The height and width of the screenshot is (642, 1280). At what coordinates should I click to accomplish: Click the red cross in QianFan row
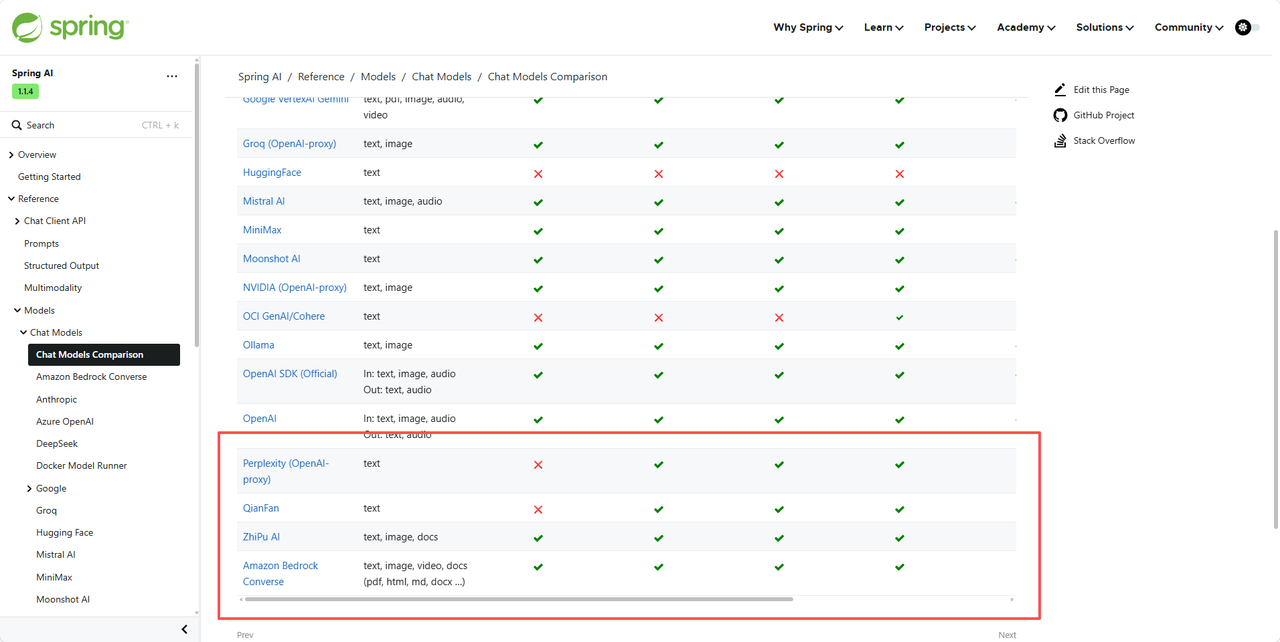pyautogui.click(x=538, y=510)
